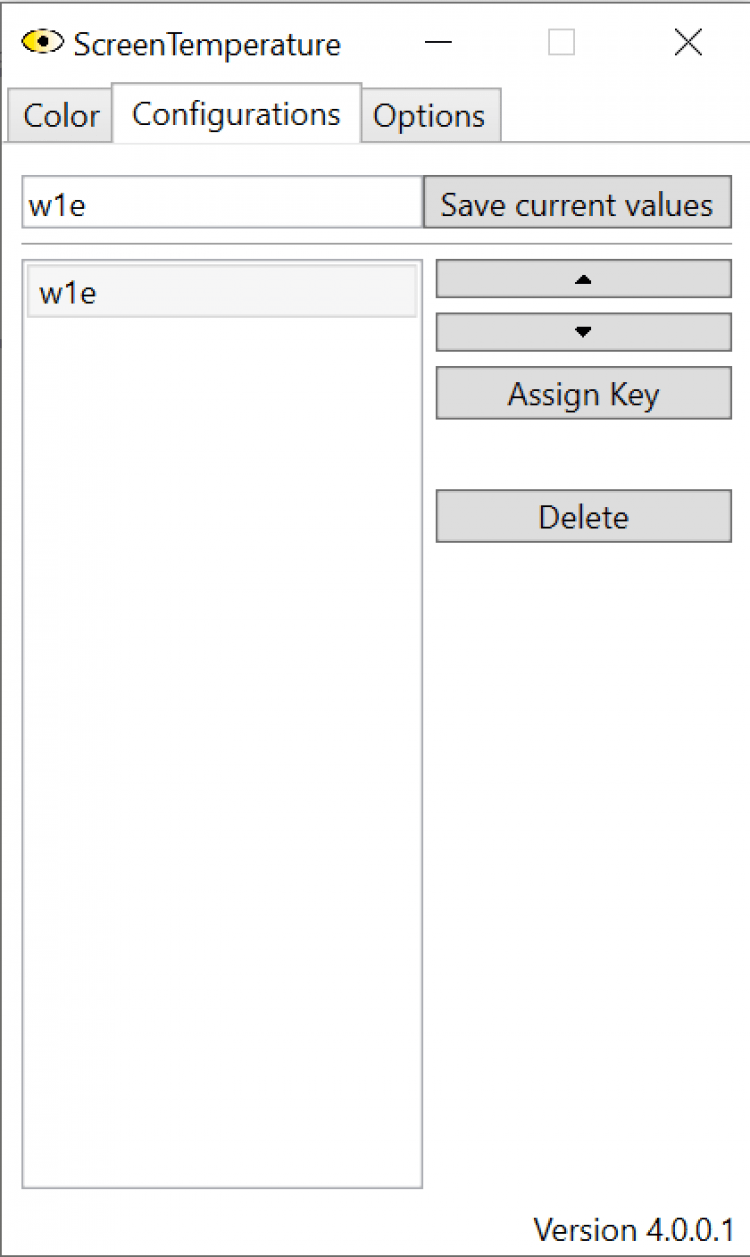Click empty space in the configurations list

point(221,750)
